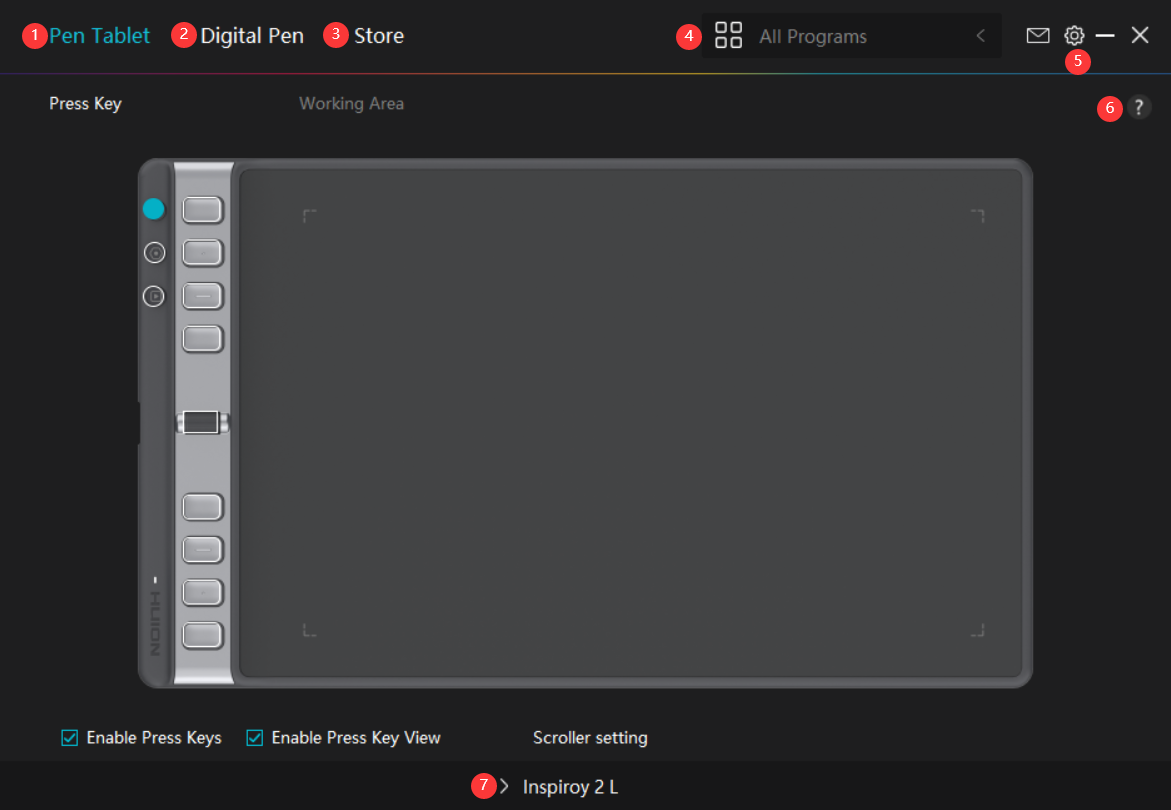
Task: Open settings via the gear icon
Action: pos(1074,36)
